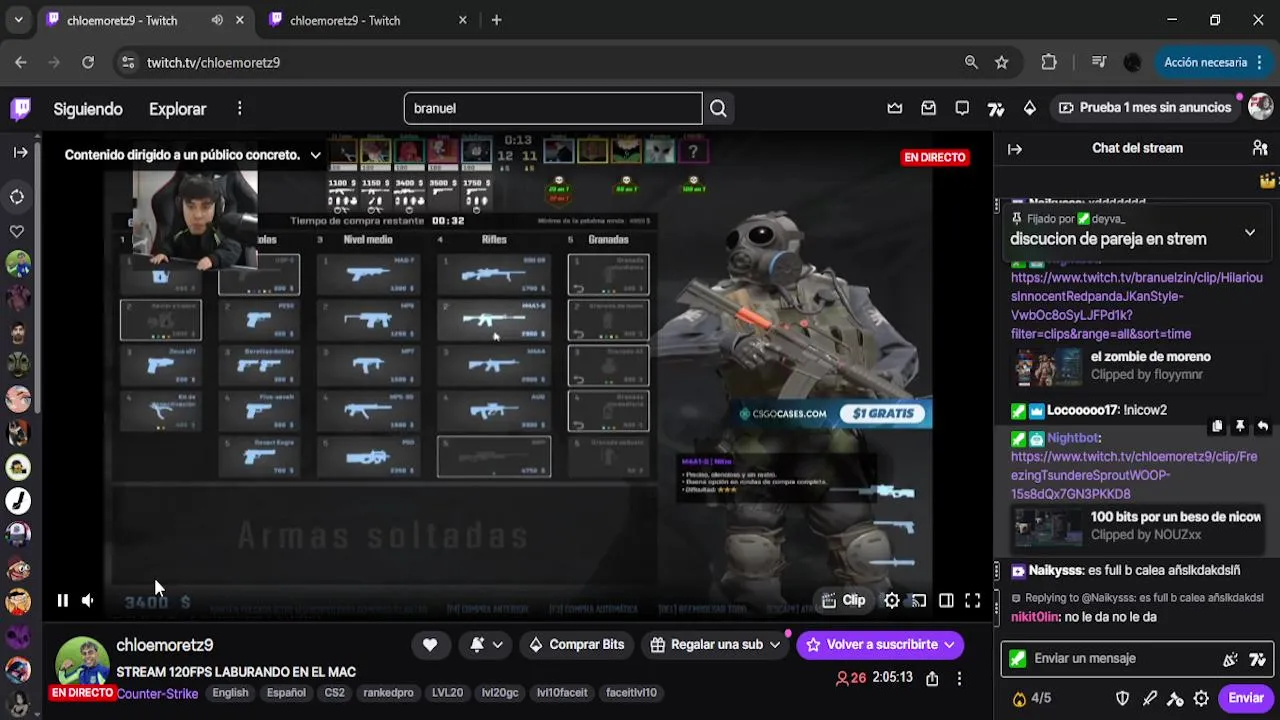
Task: Send the chat message with Enviar
Action: click(x=1246, y=698)
